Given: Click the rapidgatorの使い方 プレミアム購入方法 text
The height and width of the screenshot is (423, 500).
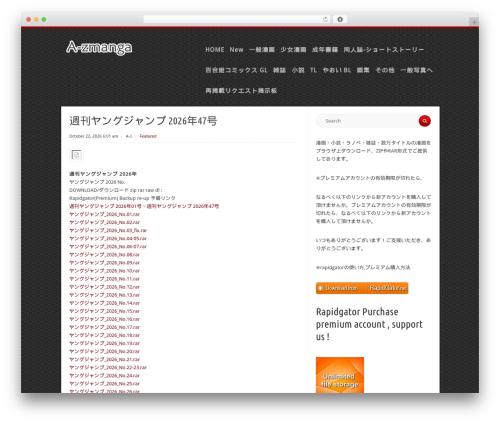Looking at the screenshot, I should tap(363, 267).
